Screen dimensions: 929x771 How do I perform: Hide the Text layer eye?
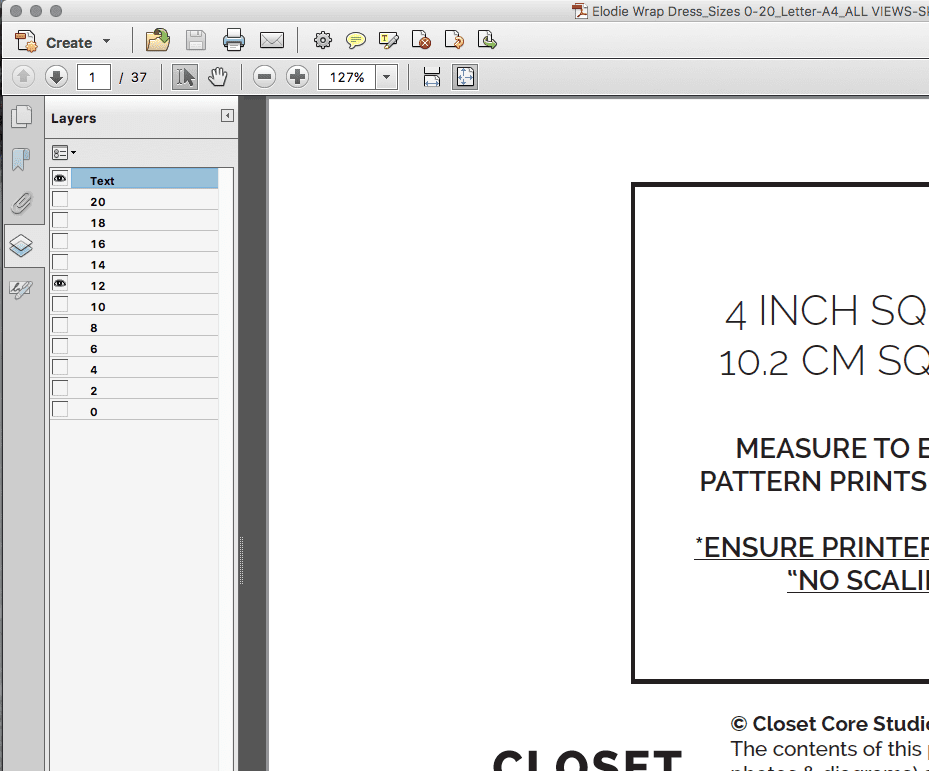[x=60, y=178]
